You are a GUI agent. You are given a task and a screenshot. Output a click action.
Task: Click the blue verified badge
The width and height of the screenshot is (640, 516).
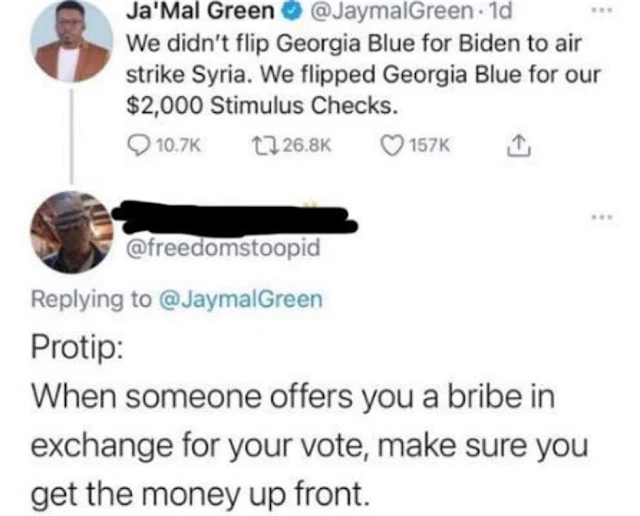pyautogui.click(x=291, y=11)
